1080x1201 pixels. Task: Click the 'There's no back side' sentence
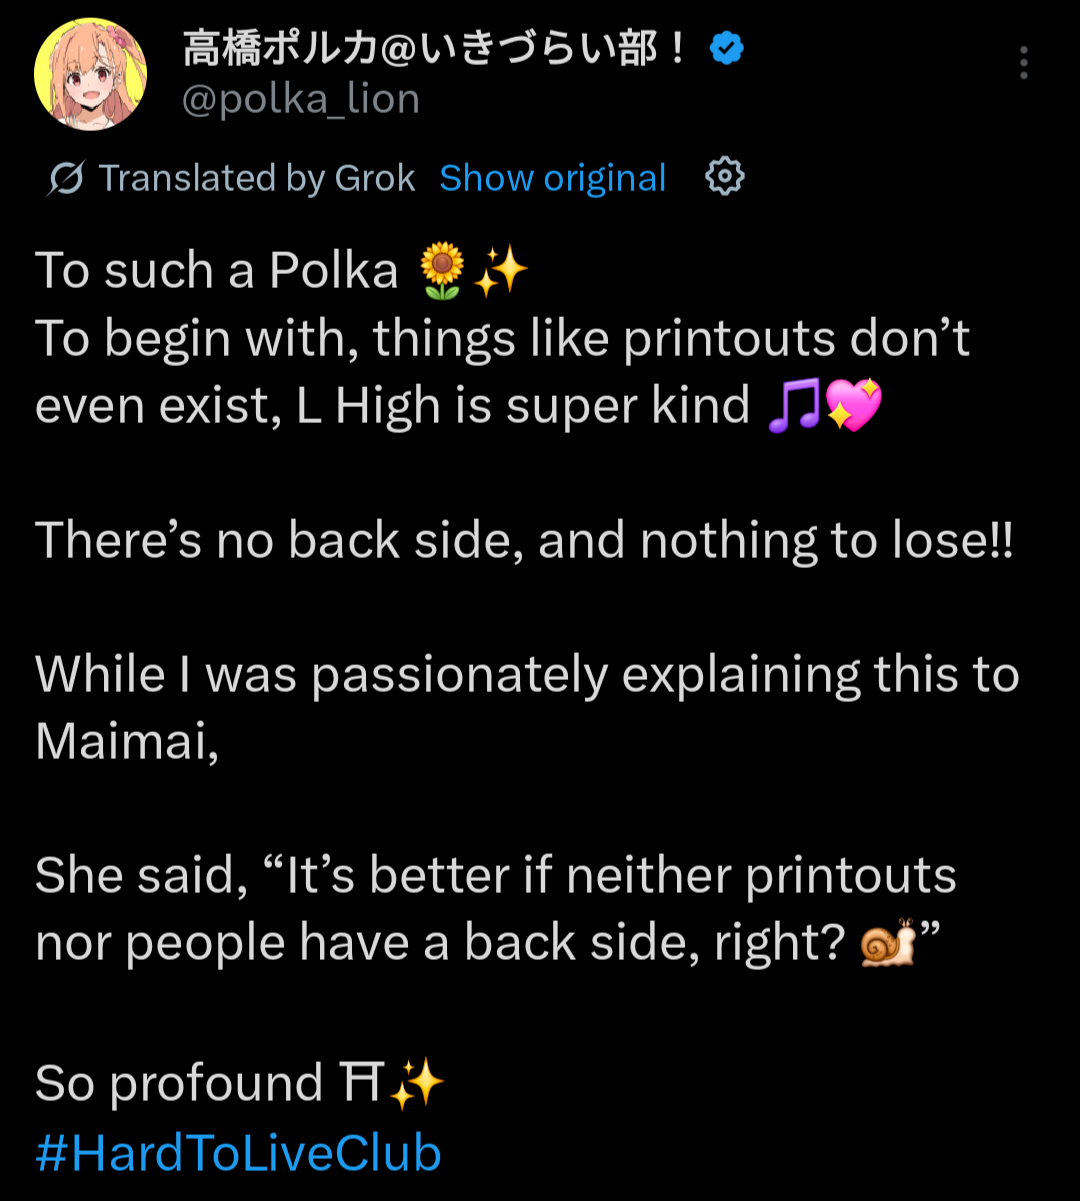[x=524, y=541]
